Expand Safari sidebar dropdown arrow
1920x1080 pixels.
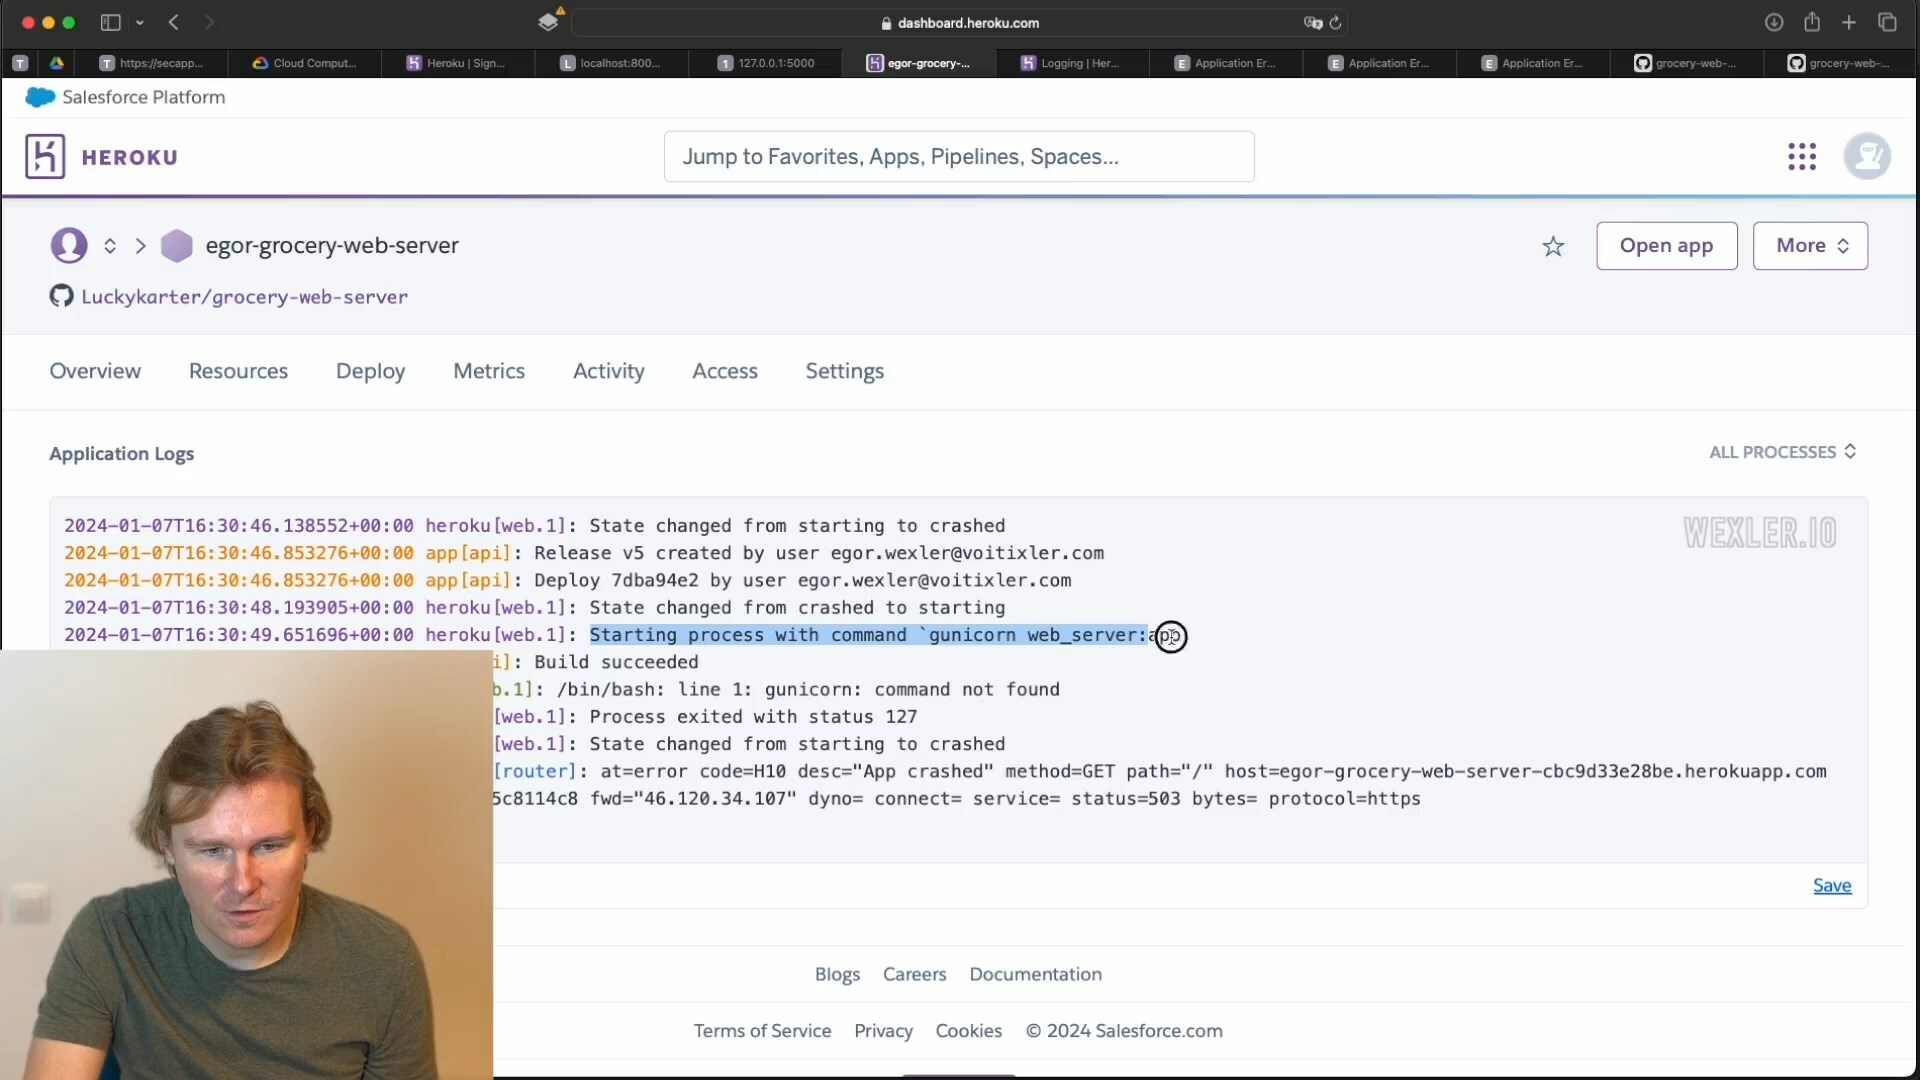pyautogui.click(x=140, y=22)
